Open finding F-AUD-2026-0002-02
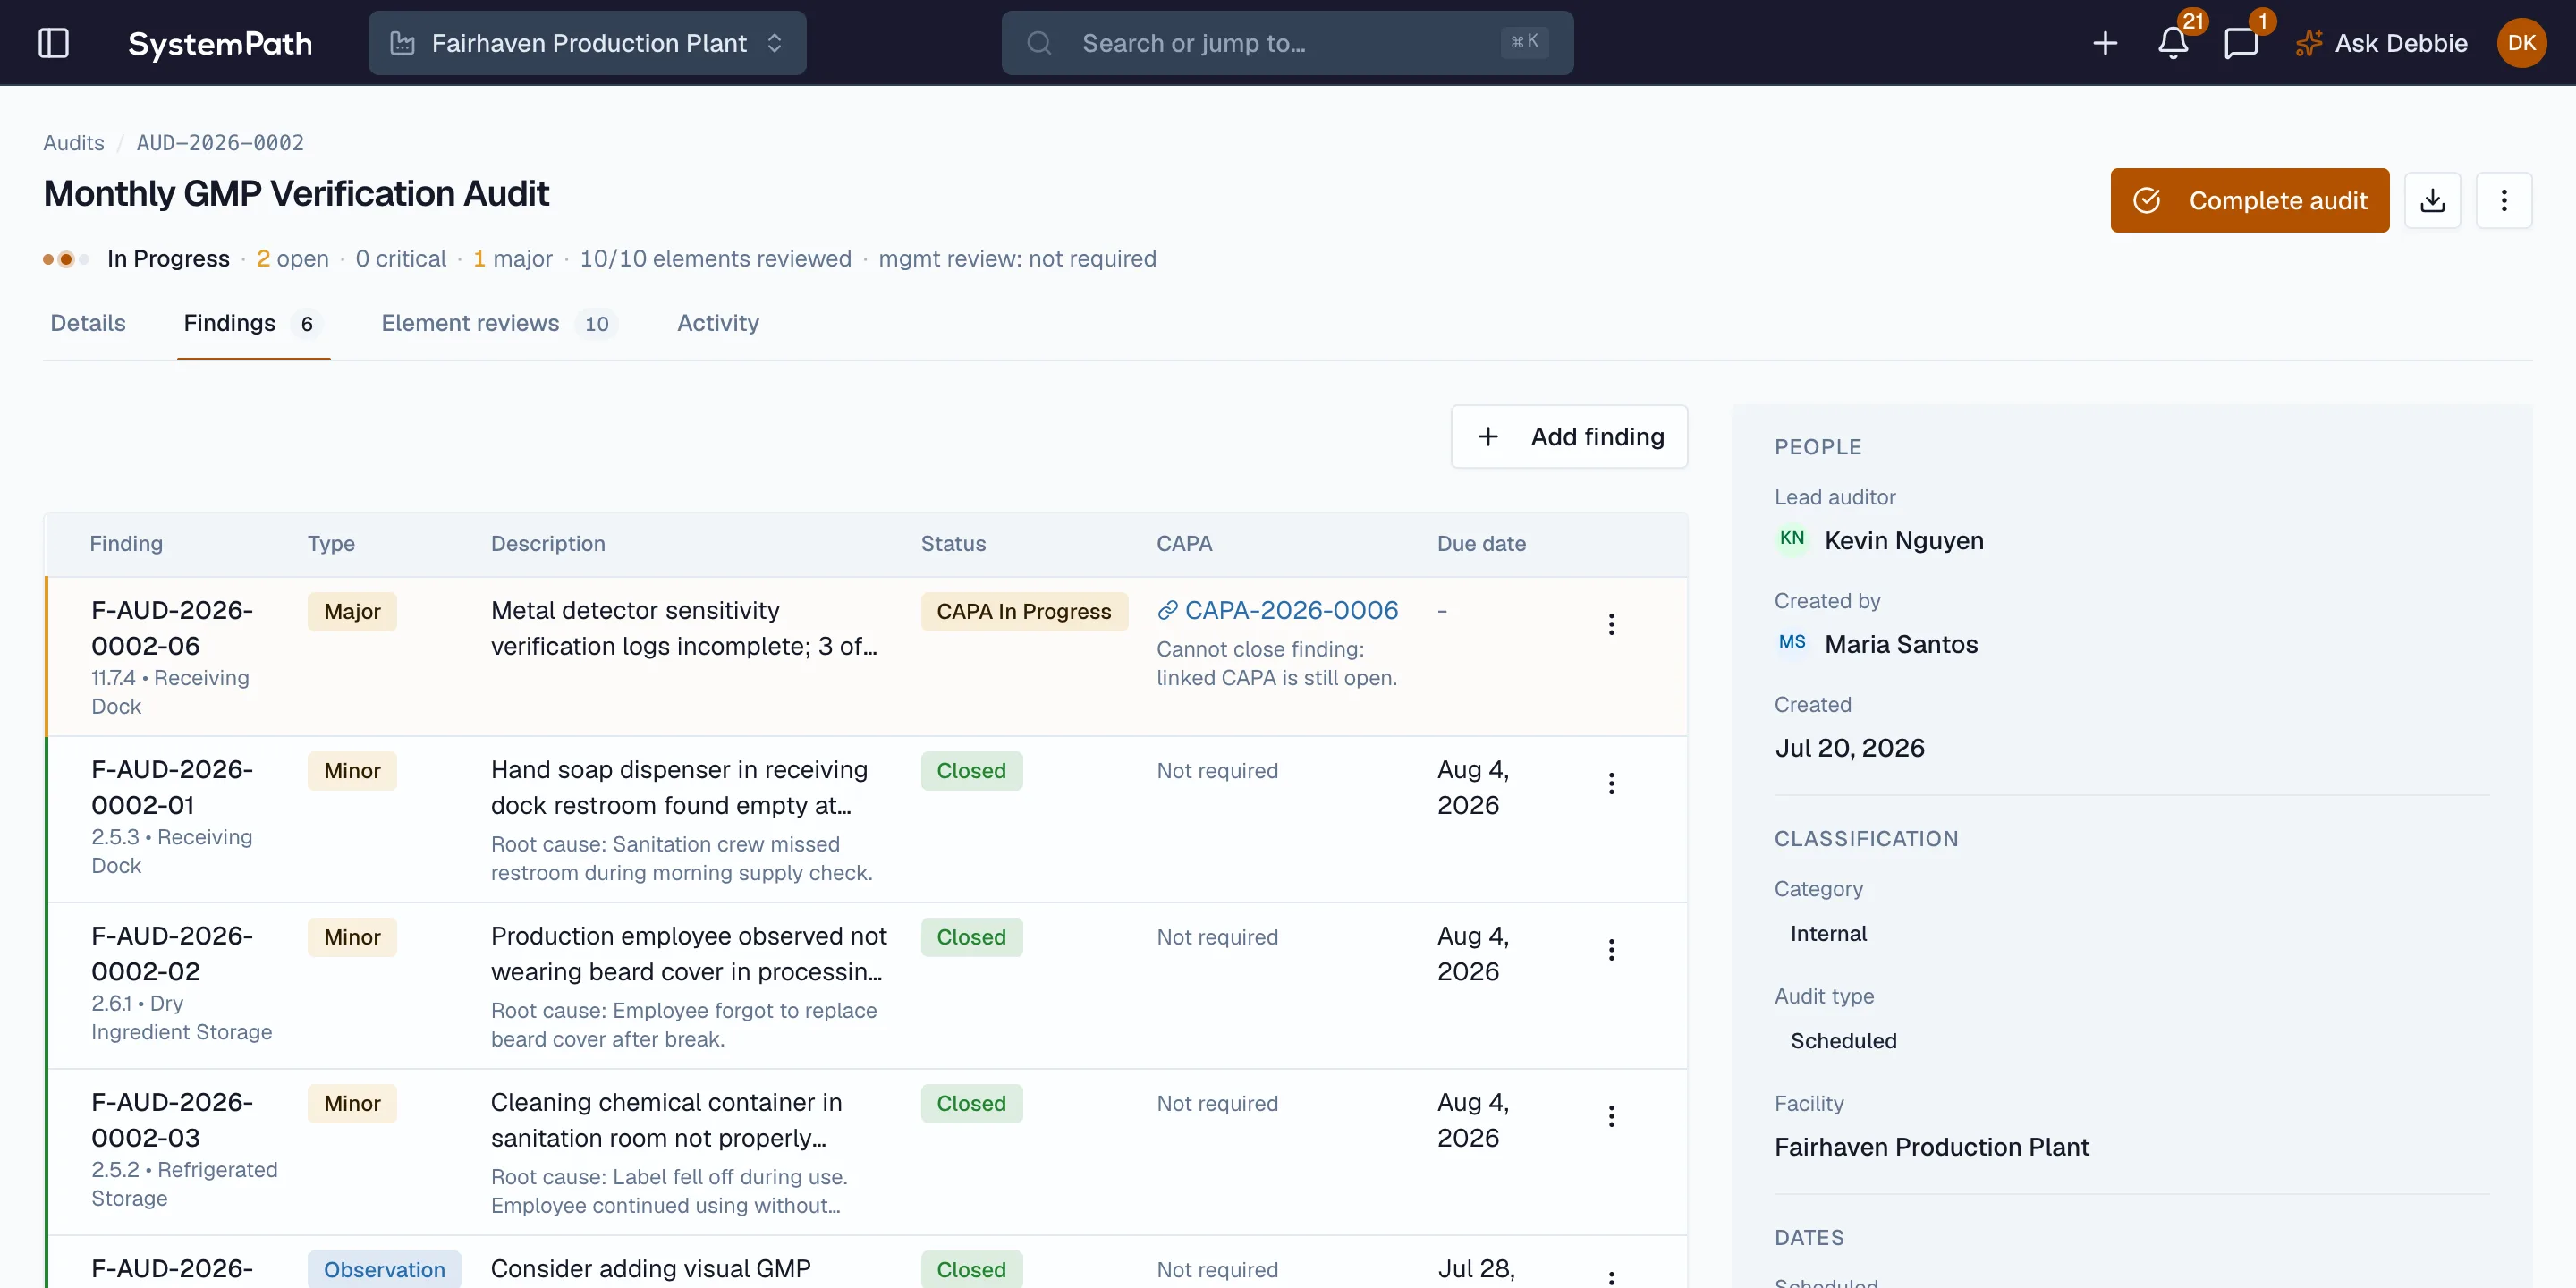The image size is (2576, 1288). (172, 953)
